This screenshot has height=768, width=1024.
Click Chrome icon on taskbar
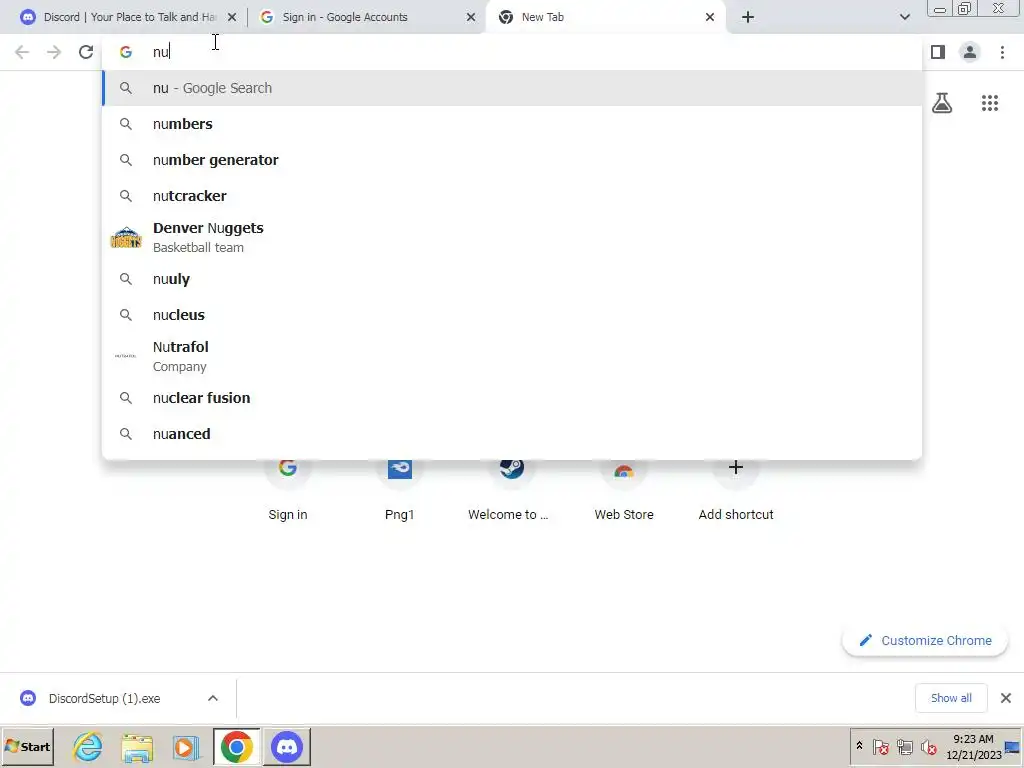236,746
